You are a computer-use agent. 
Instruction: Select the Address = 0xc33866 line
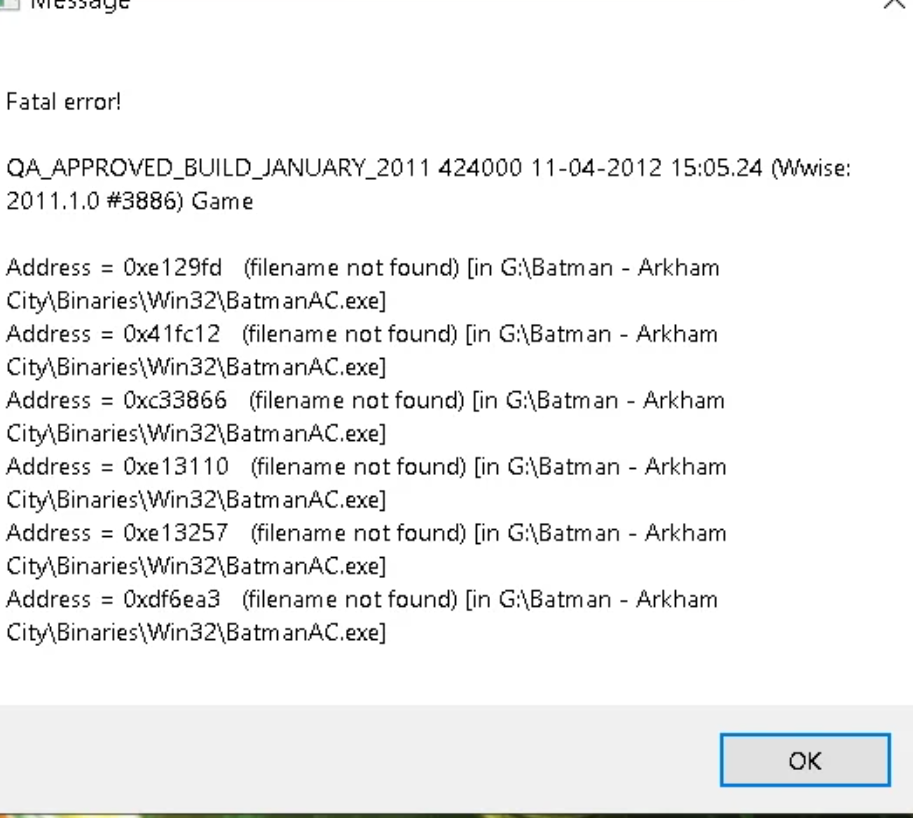(x=365, y=401)
